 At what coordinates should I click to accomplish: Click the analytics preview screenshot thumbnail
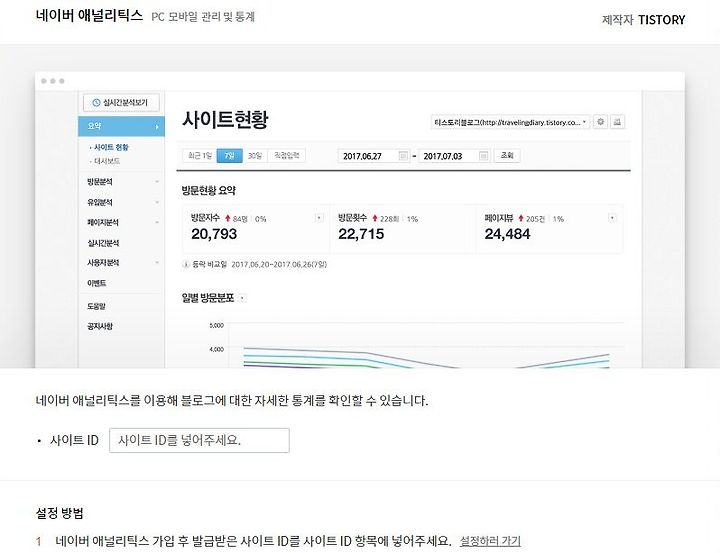(x=360, y=220)
